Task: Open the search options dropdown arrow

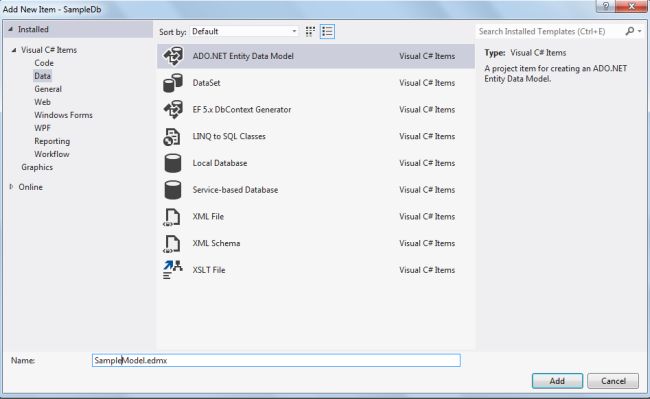Action: tap(640, 31)
